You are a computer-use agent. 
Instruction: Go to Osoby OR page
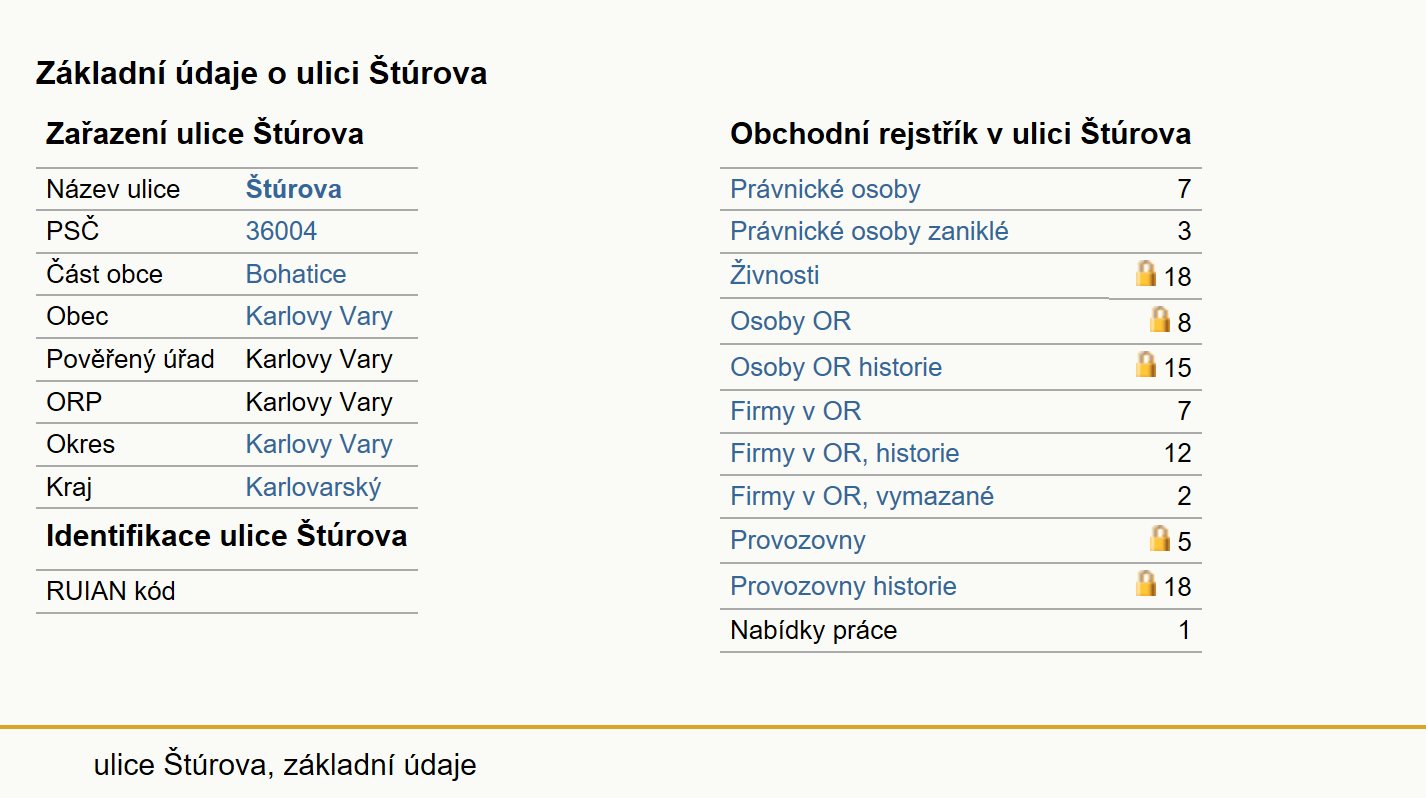[x=790, y=321]
